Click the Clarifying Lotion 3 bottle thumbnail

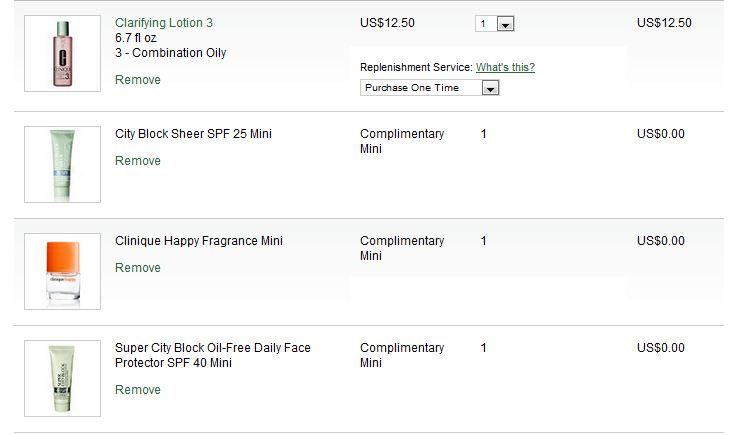click(62, 53)
